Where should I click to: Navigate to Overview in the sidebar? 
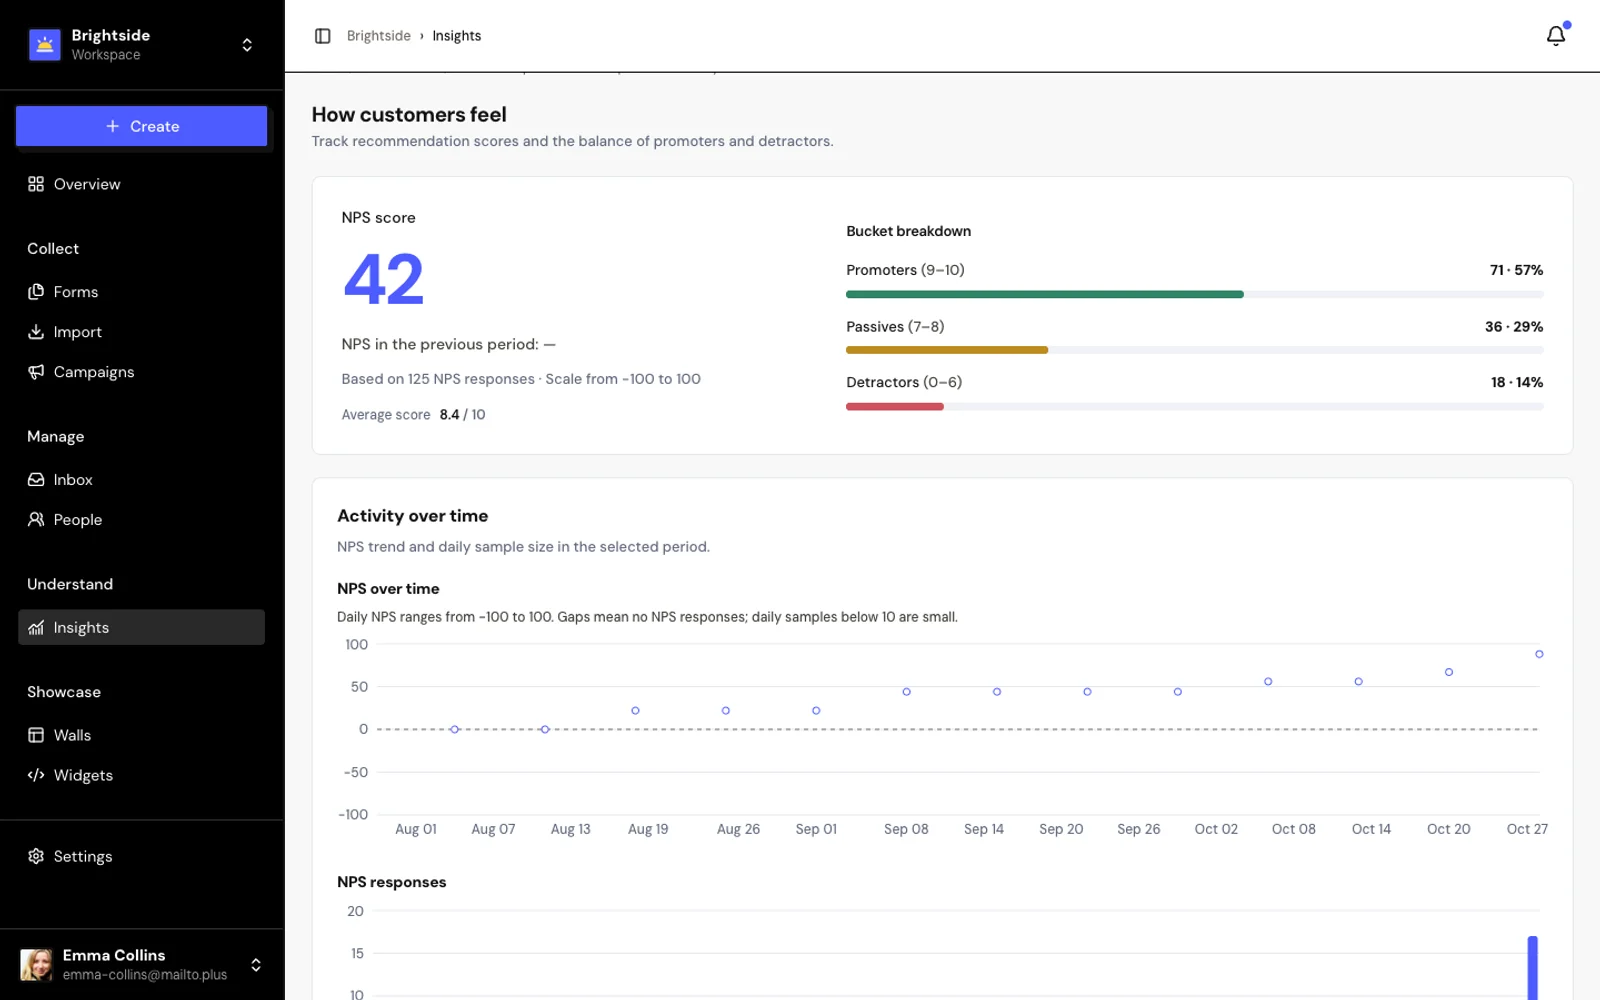[141, 184]
